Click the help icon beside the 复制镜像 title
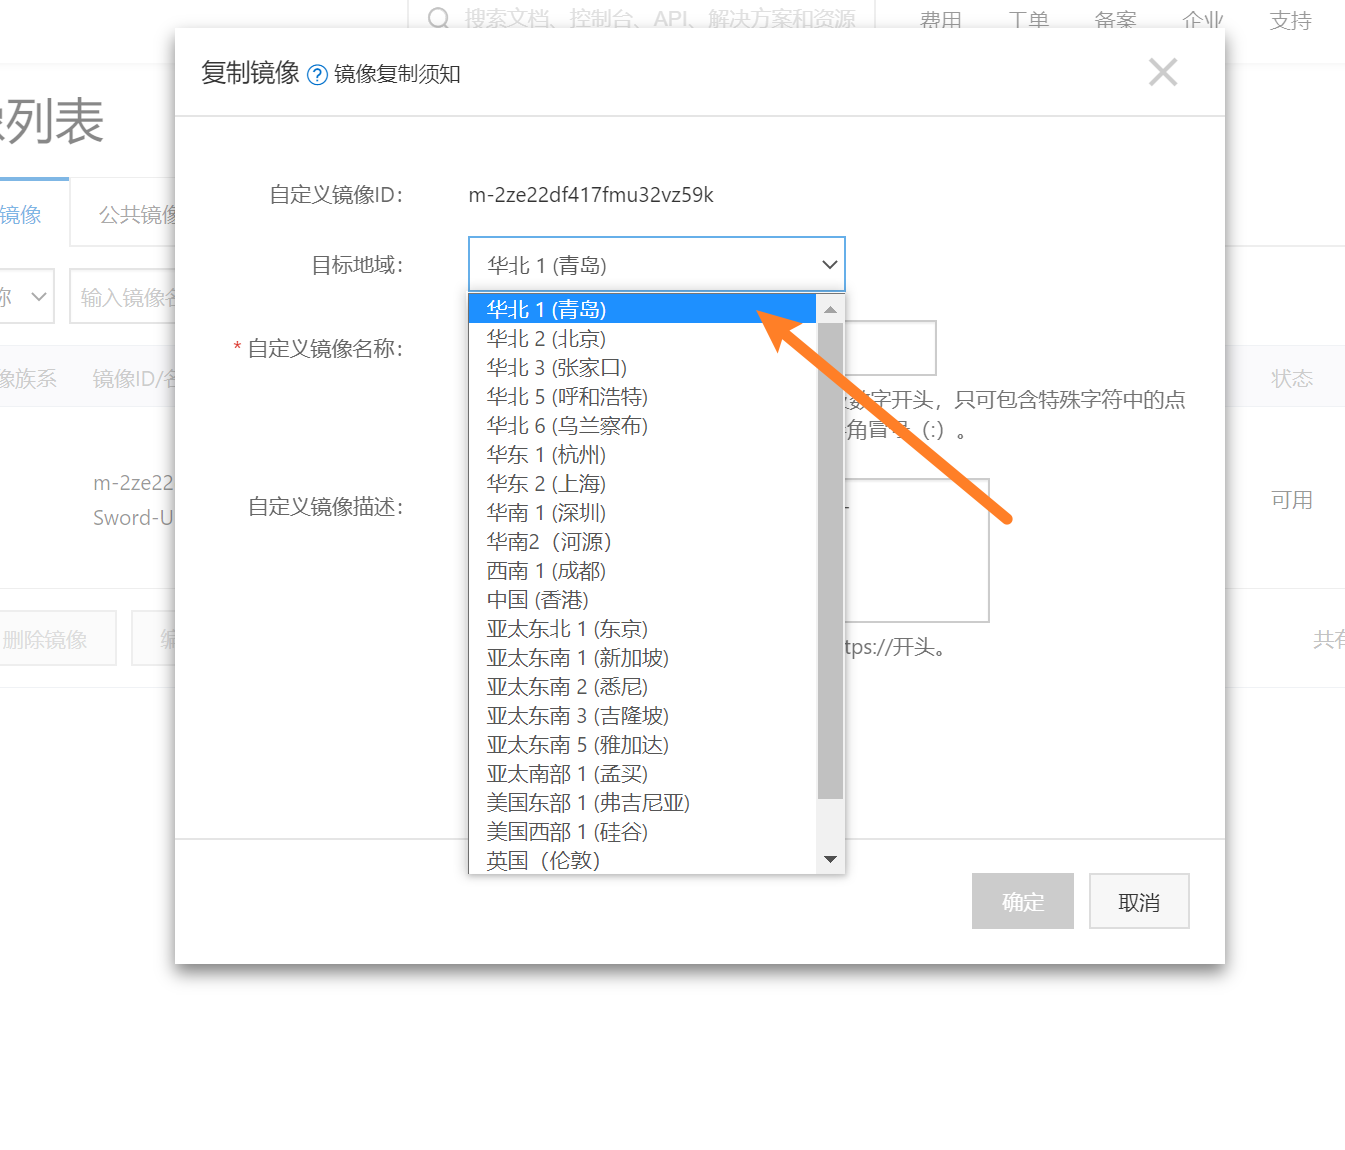1345x1150 pixels. click(317, 74)
